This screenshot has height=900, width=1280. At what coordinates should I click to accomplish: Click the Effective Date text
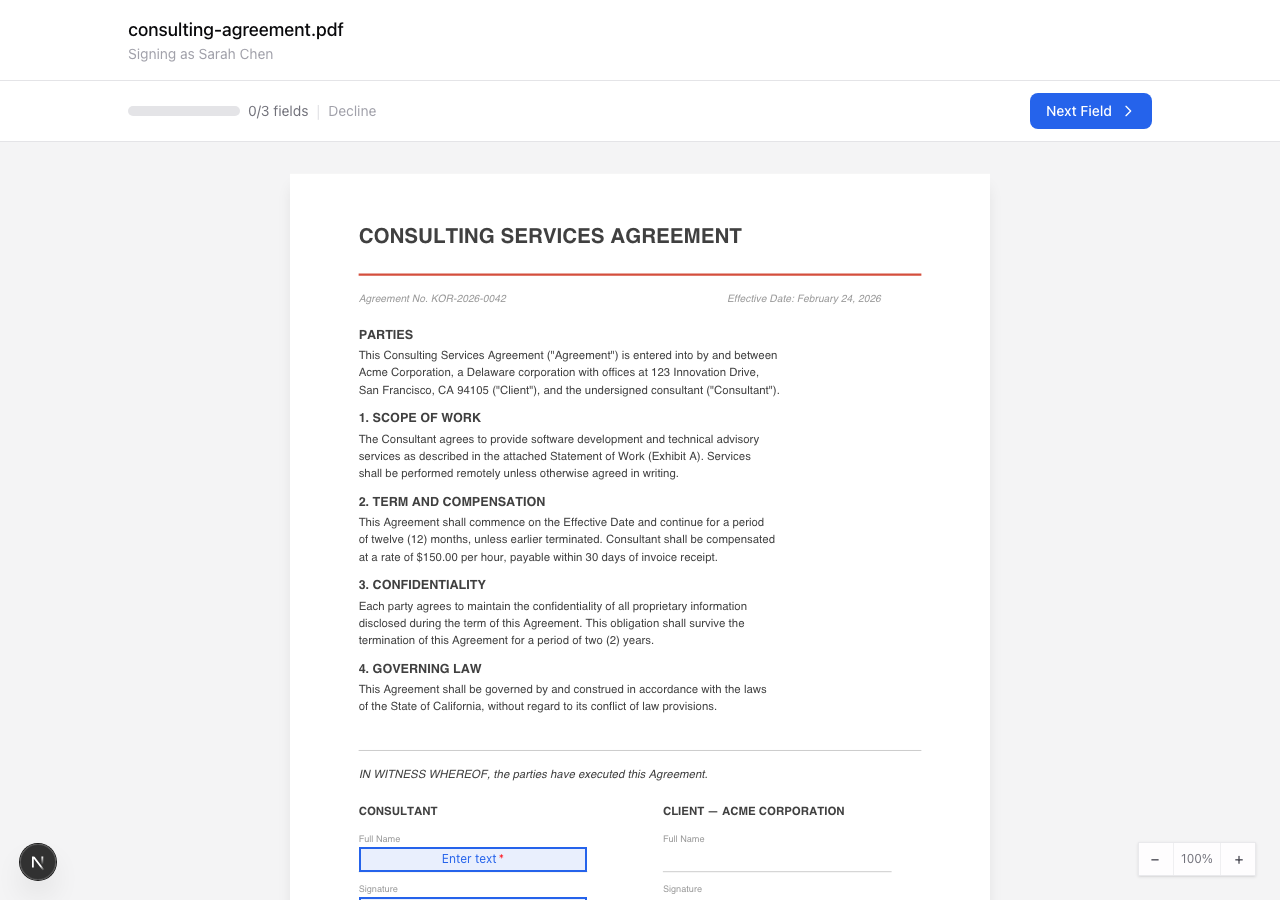click(804, 299)
